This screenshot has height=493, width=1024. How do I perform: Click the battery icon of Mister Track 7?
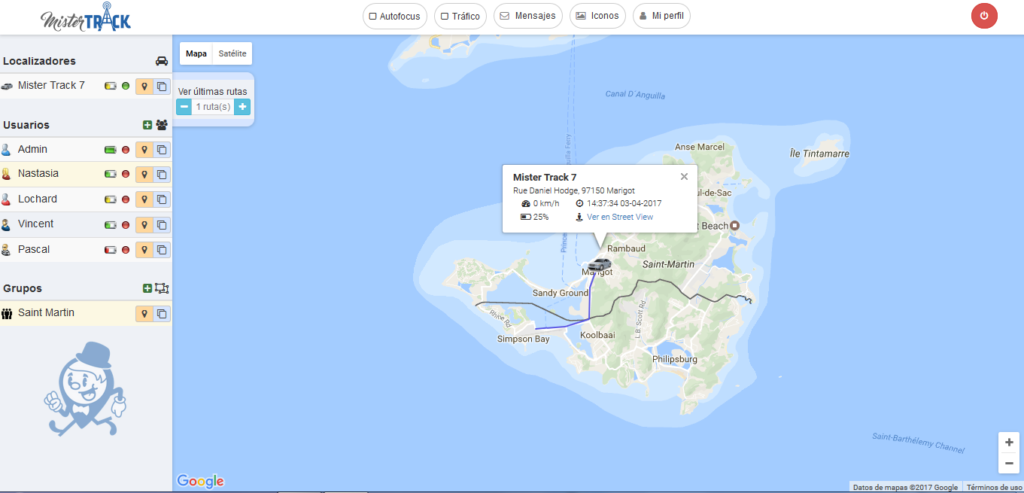pyautogui.click(x=110, y=86)
